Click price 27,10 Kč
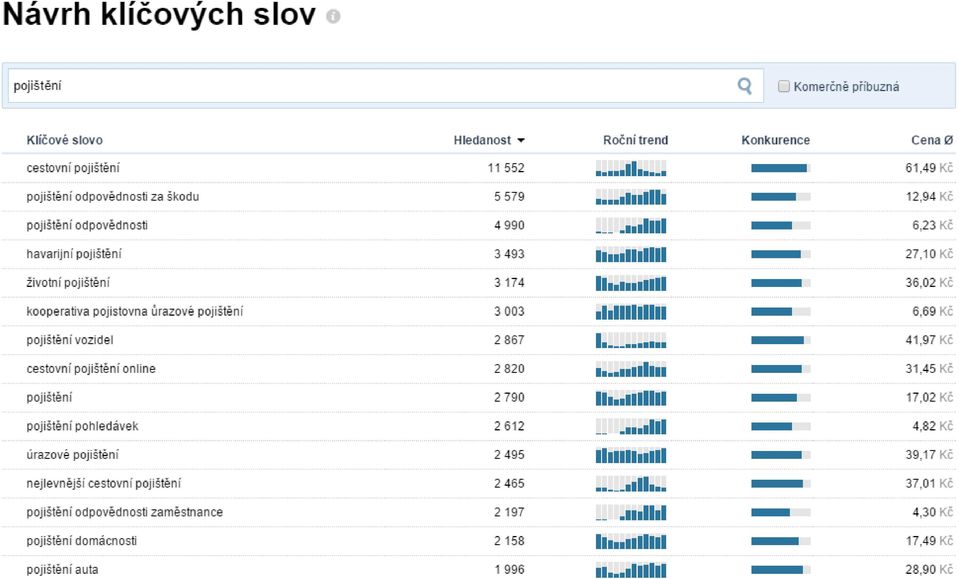The width and height of the screenshot is (959, 579). click(929, 254)
